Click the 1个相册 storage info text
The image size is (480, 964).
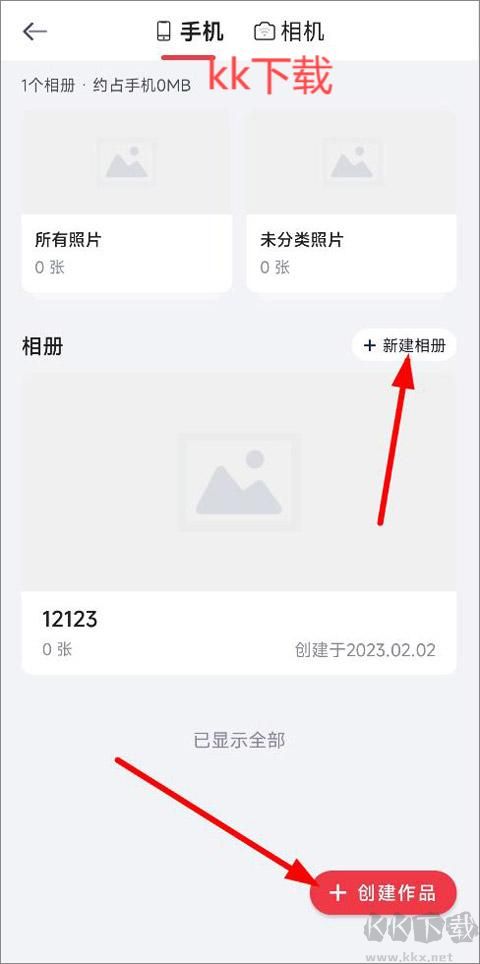(106, 85)
